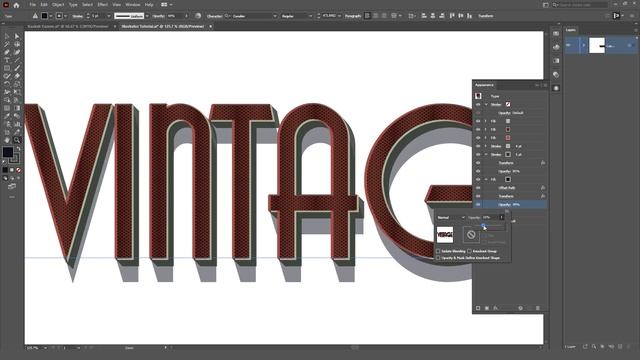640x360 pixels.
Task: Open stroke weight dropdown in control bar
Action: pos(109,16)
